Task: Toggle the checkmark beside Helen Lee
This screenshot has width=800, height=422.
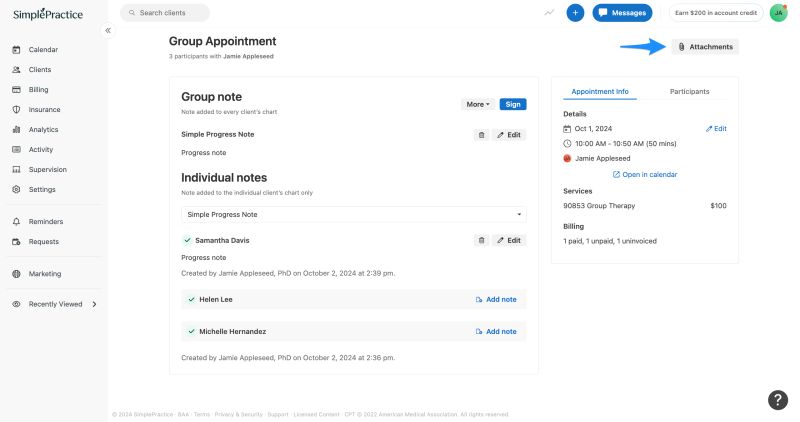Action: click(x=191, y=300)
